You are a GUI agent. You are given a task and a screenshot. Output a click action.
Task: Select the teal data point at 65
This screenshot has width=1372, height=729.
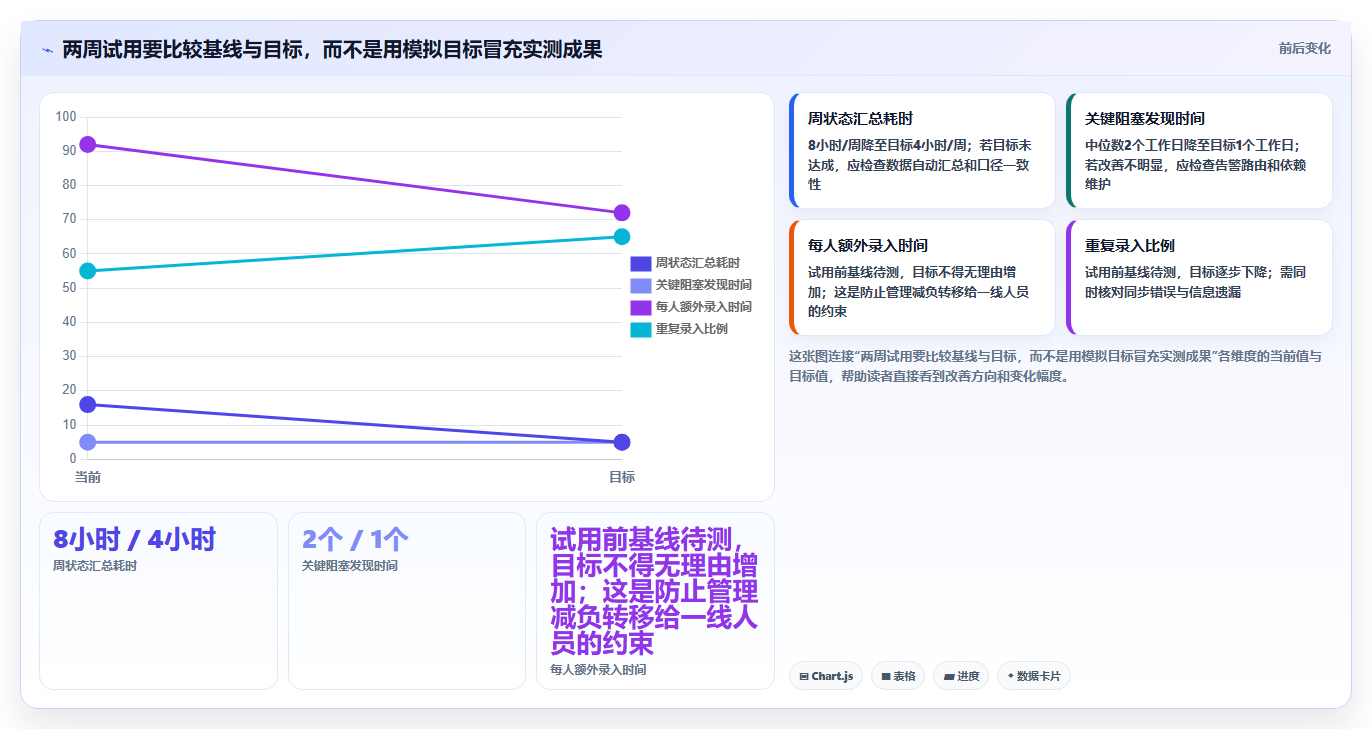point(622,237)
